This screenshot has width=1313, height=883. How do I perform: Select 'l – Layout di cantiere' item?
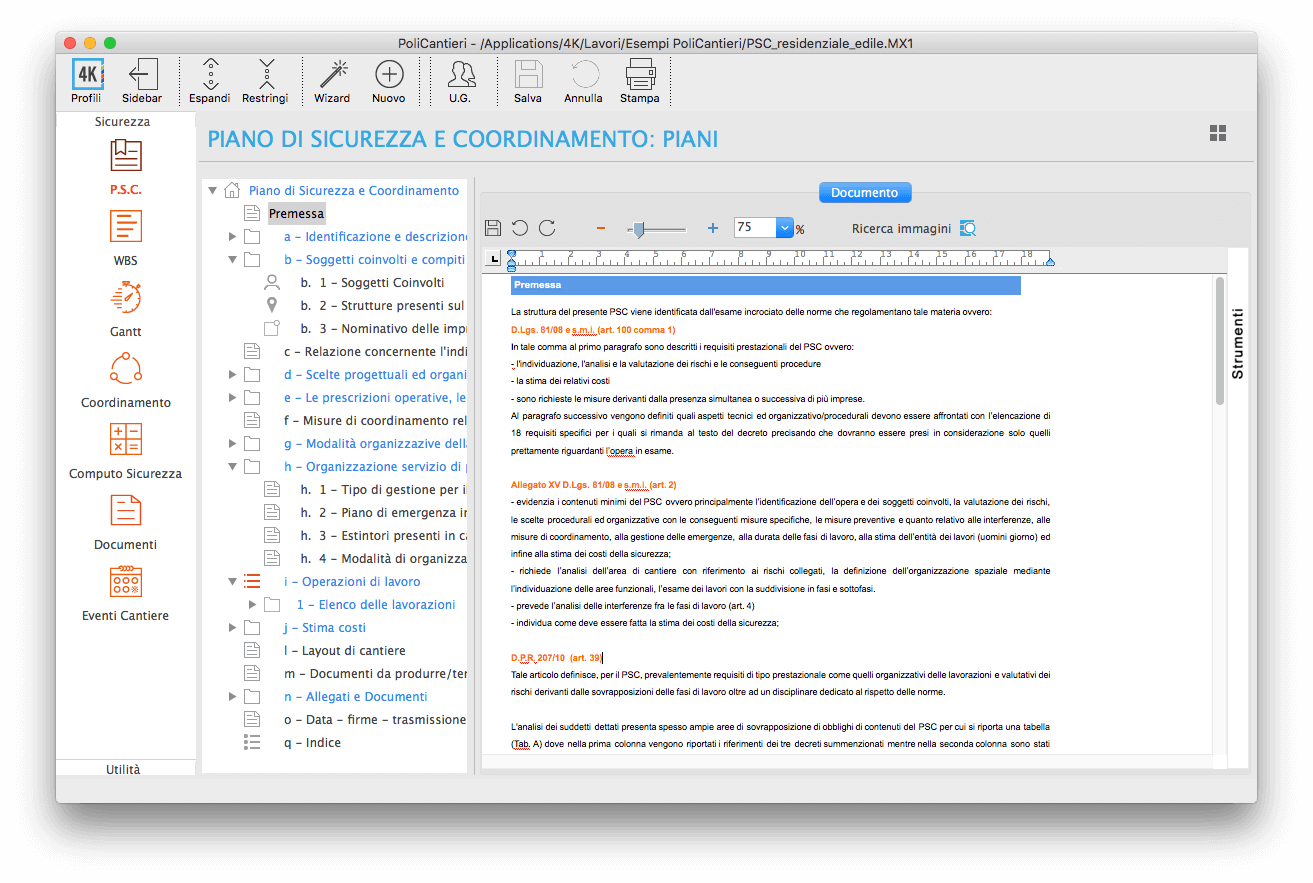tap(345, 651)
